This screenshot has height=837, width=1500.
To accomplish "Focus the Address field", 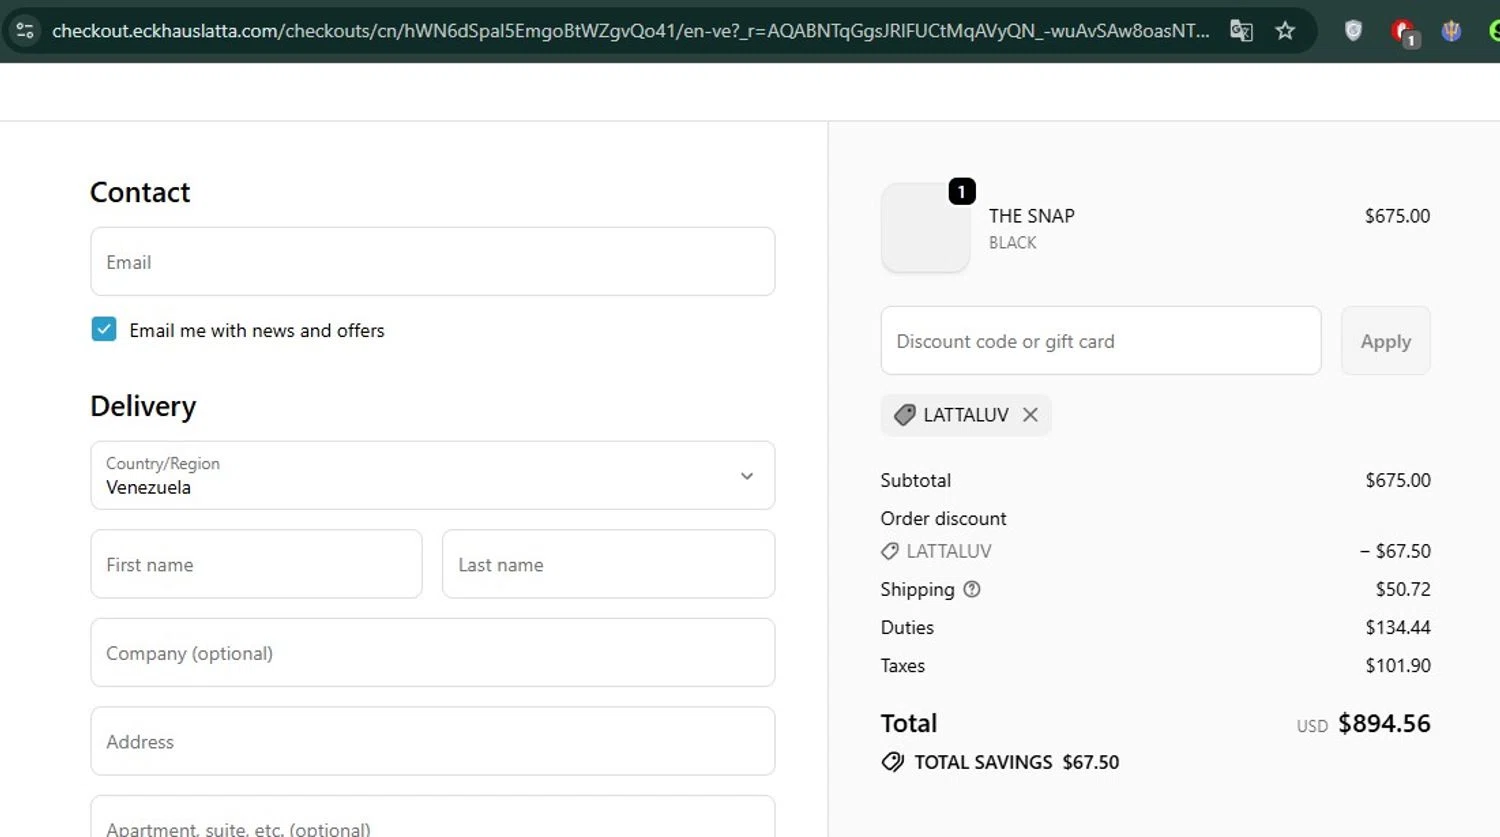I will (x=432, y=741).
